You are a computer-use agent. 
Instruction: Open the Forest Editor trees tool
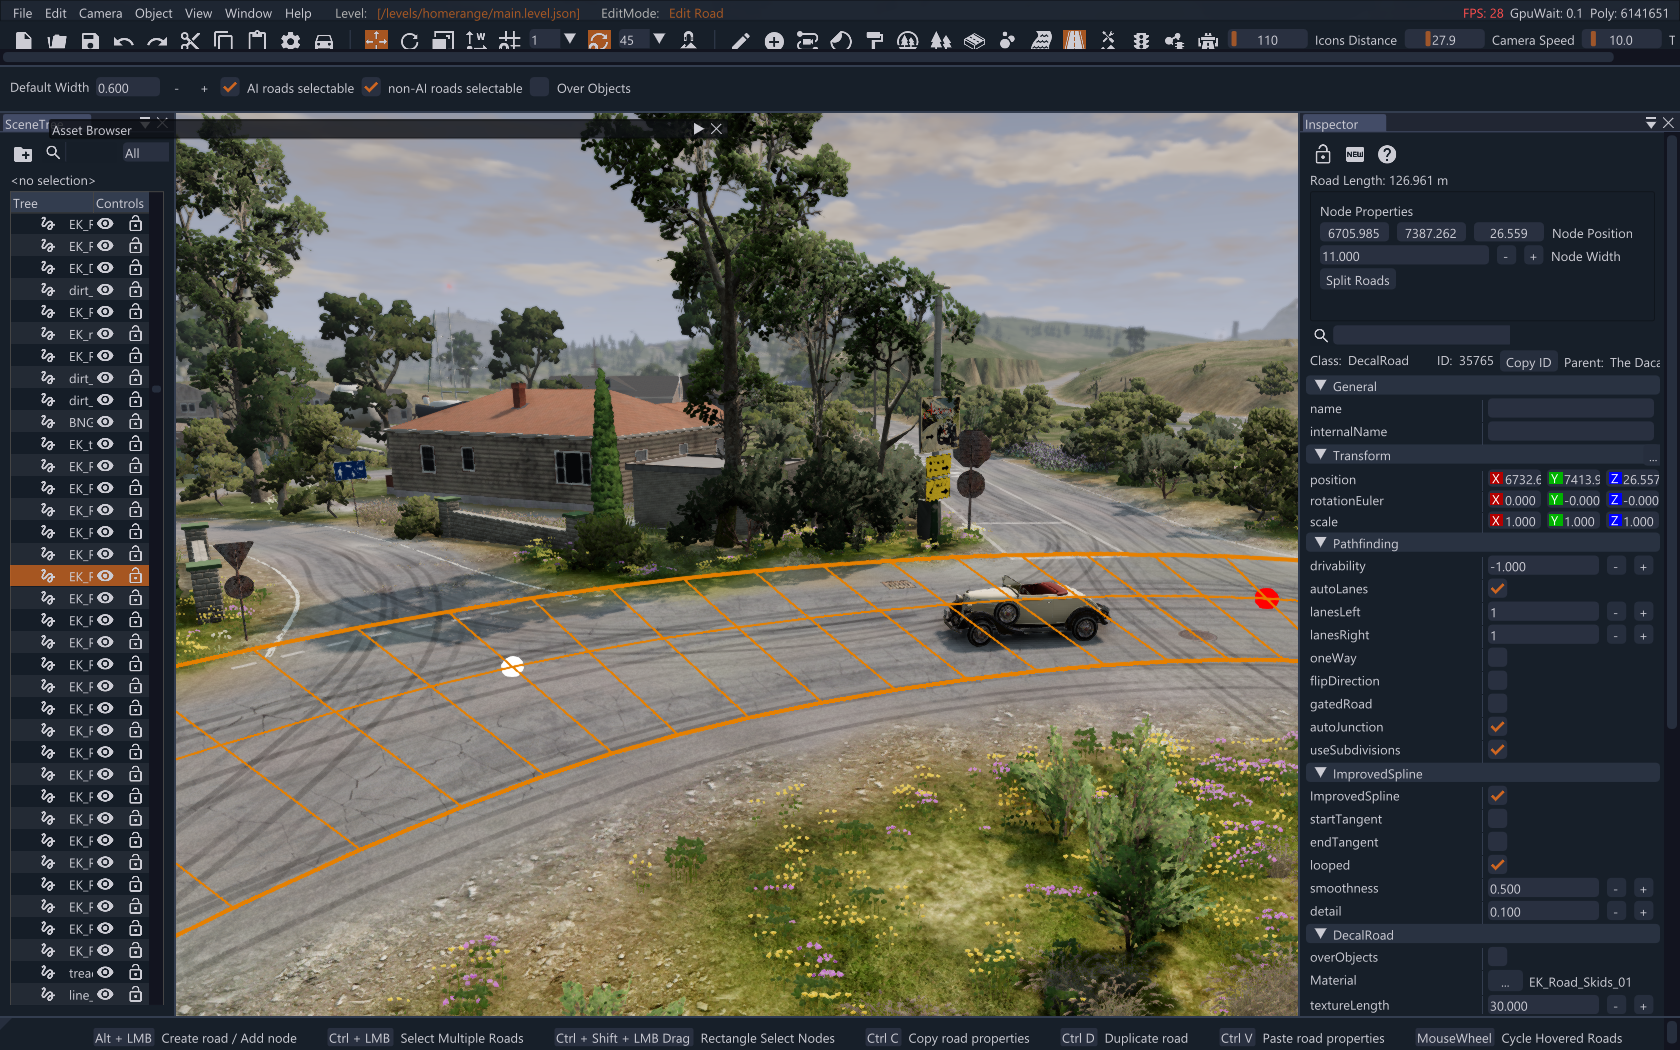click(941, 41)
